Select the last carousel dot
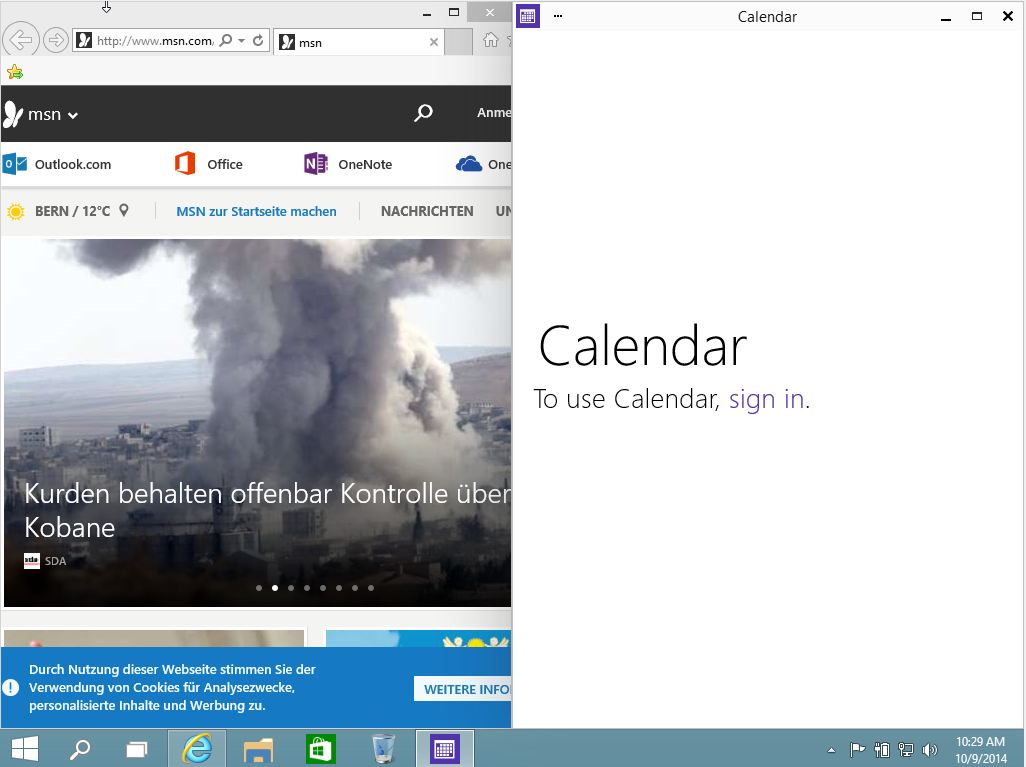This screenshot has height=767, width=1026. (x=371, y=588)
